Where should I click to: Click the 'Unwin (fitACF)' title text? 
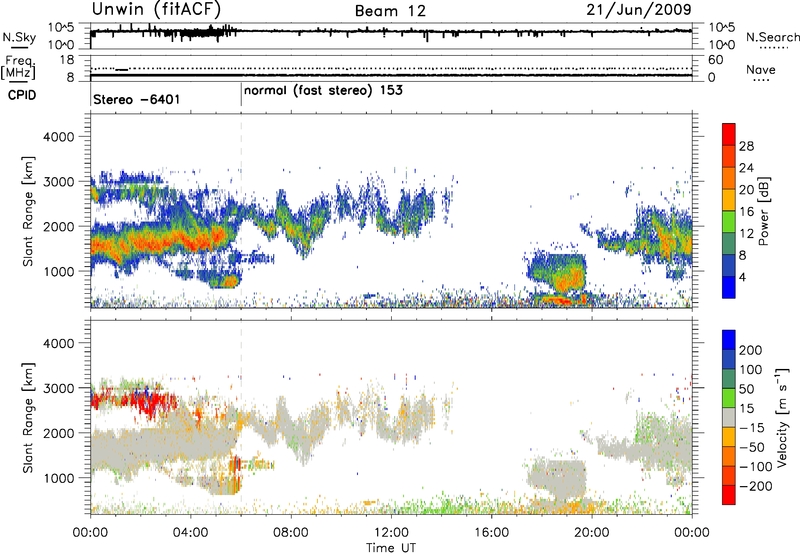tap(156, 10)
